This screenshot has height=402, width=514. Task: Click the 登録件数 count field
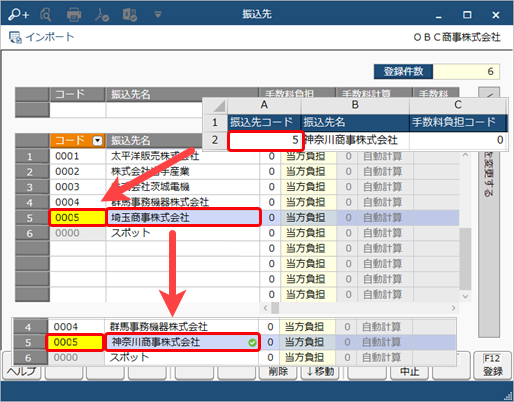pos(466,71)
